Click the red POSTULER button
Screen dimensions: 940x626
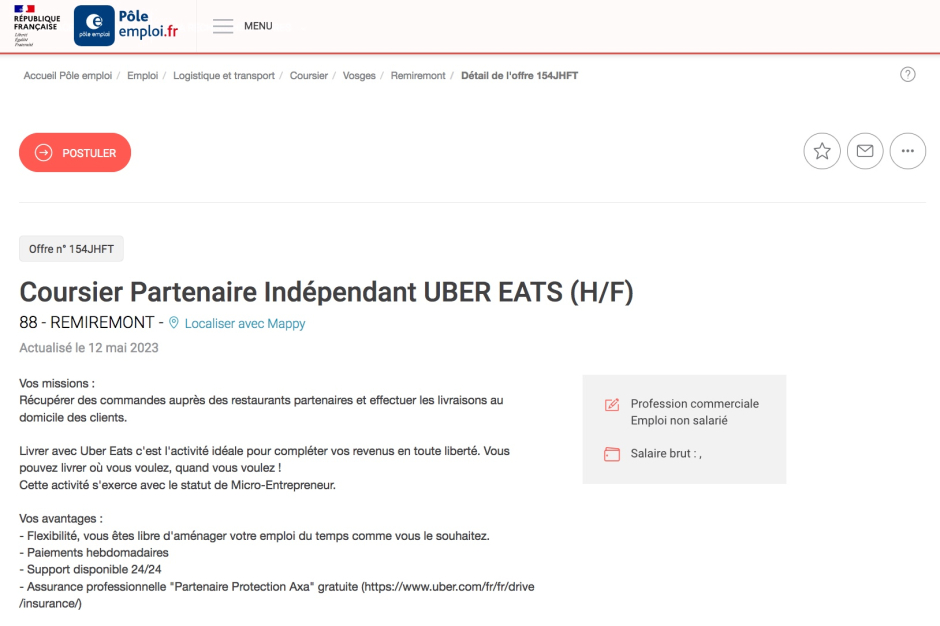75,152
